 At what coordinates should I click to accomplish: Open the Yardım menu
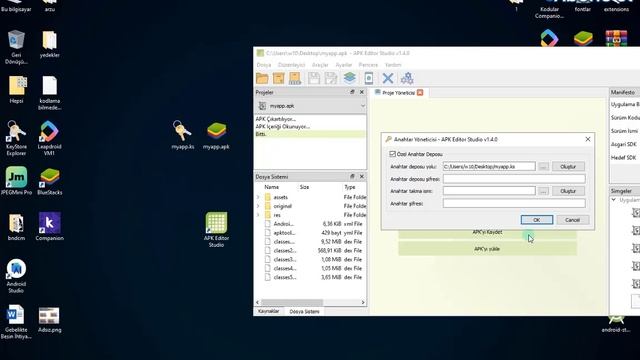393,65
